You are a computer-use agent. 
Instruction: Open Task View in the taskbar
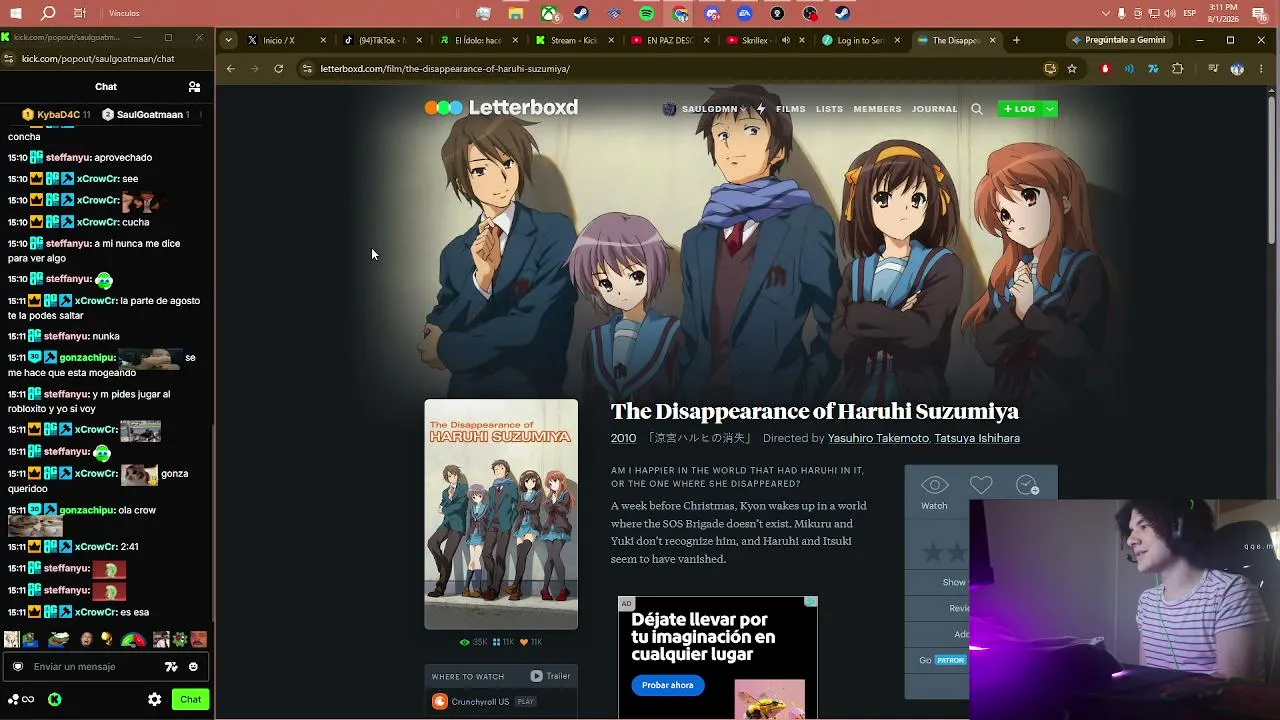click(x=80, y=13)
